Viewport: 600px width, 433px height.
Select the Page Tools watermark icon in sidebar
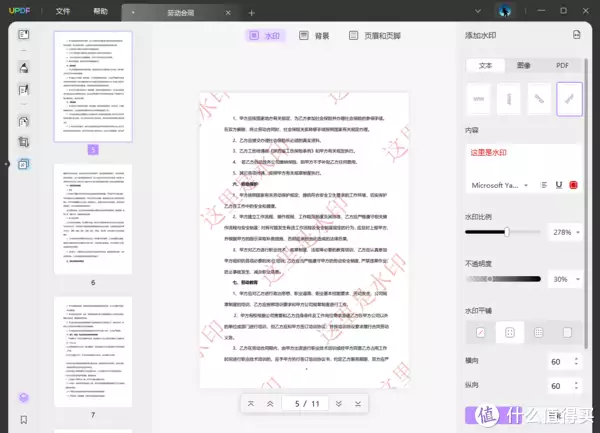click(24, 164)
